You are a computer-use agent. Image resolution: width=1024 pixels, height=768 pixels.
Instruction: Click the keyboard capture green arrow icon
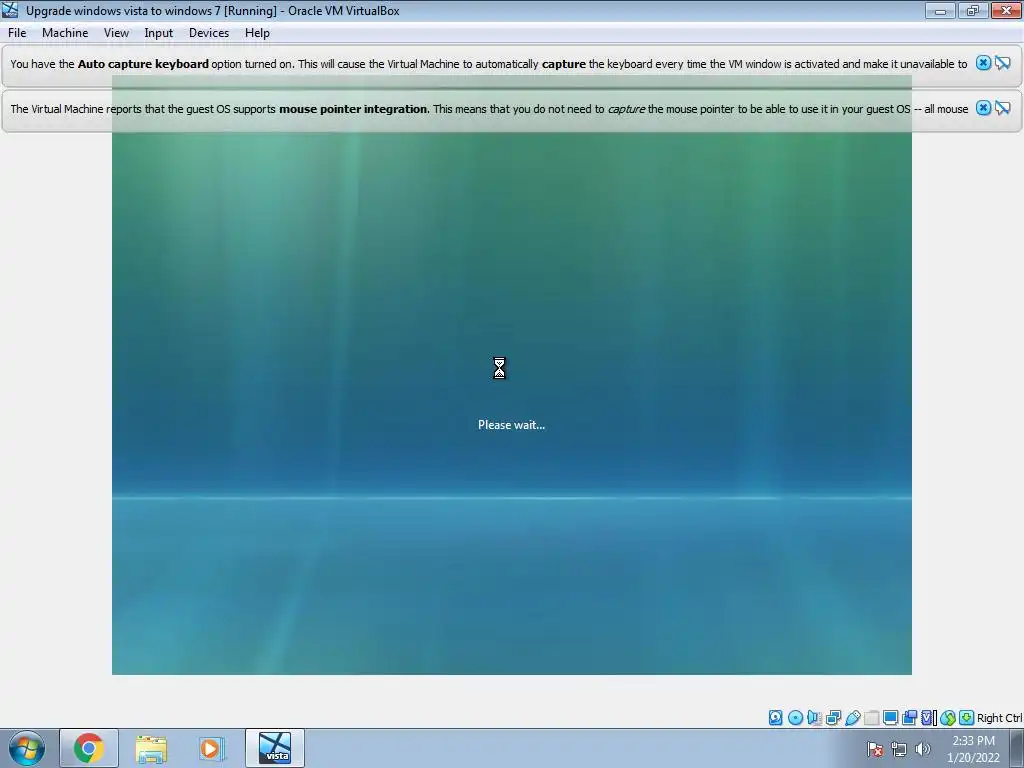click(967, 718)
